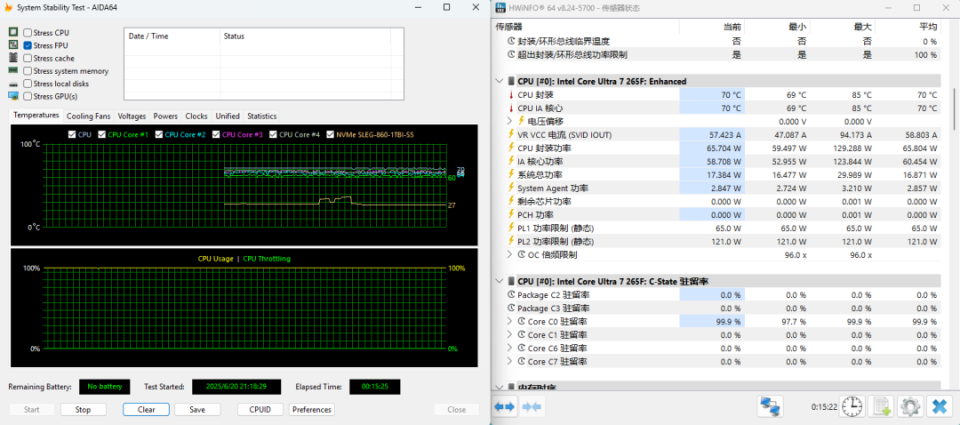
Task: Enable Stress local disks checkbox
Action: coord(28,84)
